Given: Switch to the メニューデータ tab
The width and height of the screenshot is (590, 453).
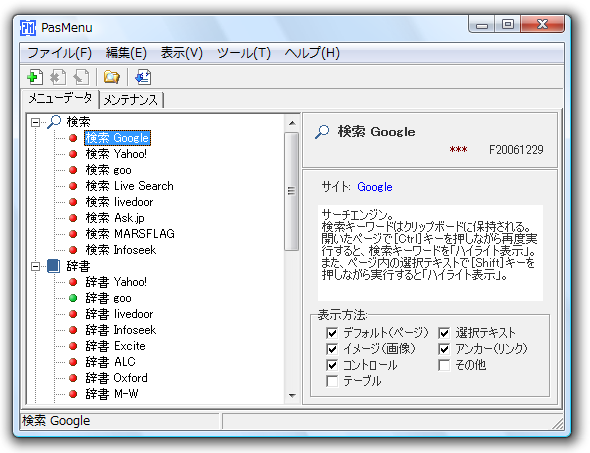Looking at the screenshot, I should [x=60, y=99].
